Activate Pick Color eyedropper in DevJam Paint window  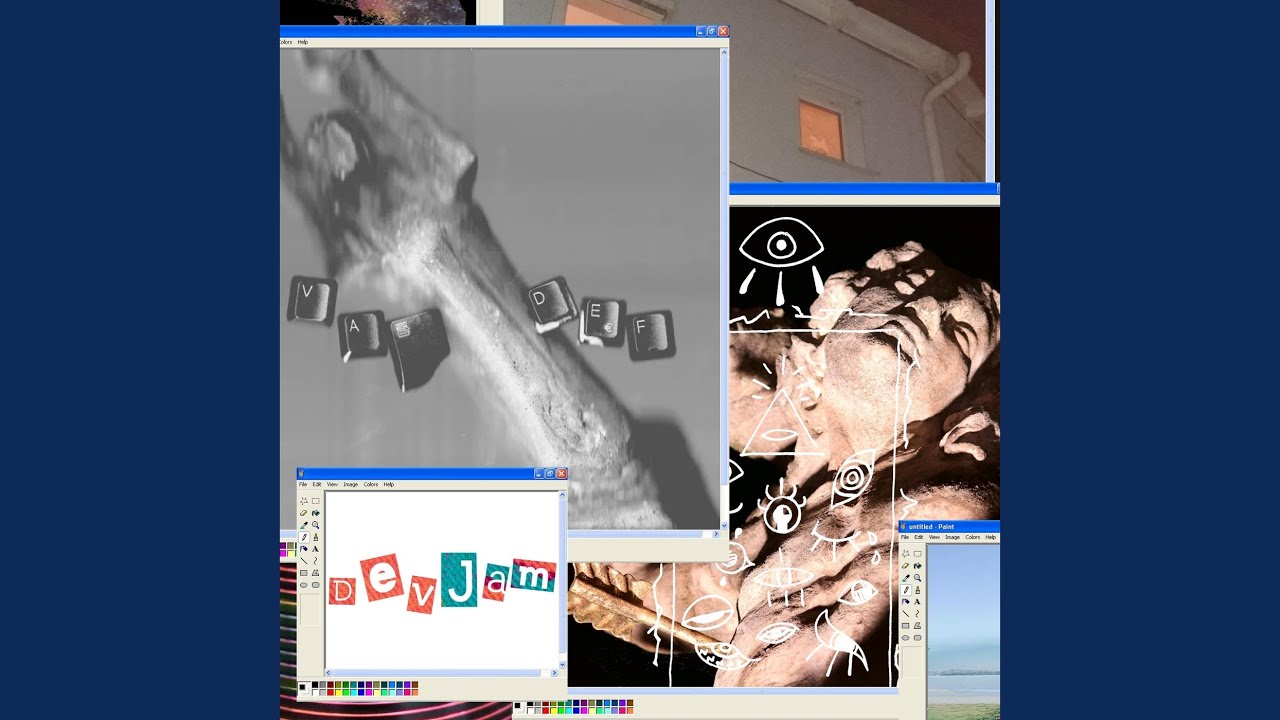(304, 525)
